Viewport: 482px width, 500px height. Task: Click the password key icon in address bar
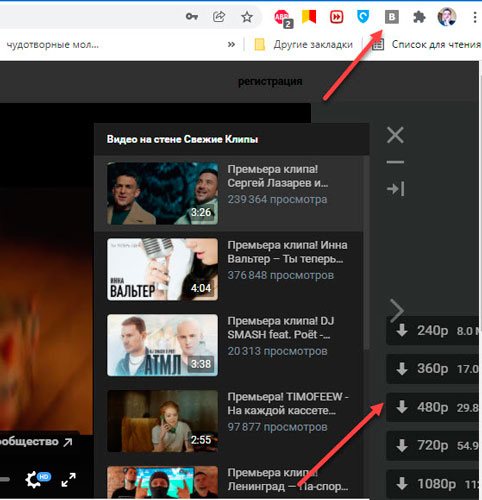click(192, 16)
